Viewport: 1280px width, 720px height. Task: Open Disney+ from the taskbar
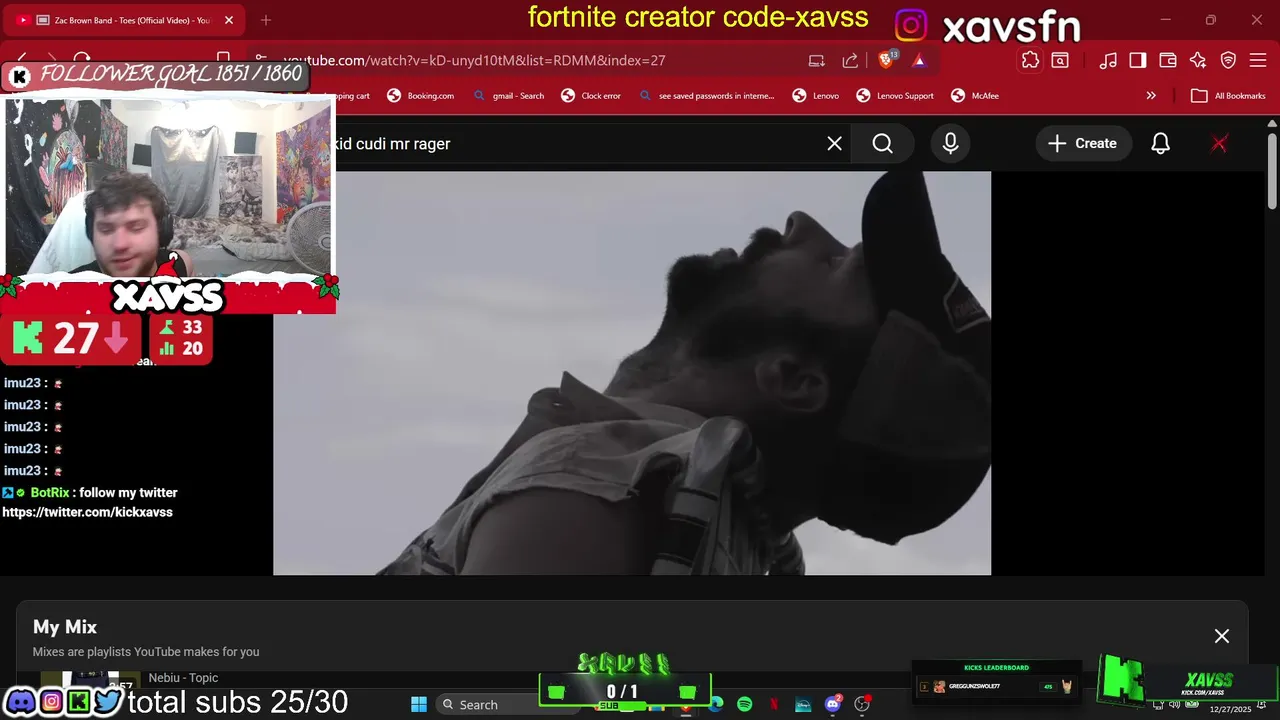pos(803,704)
